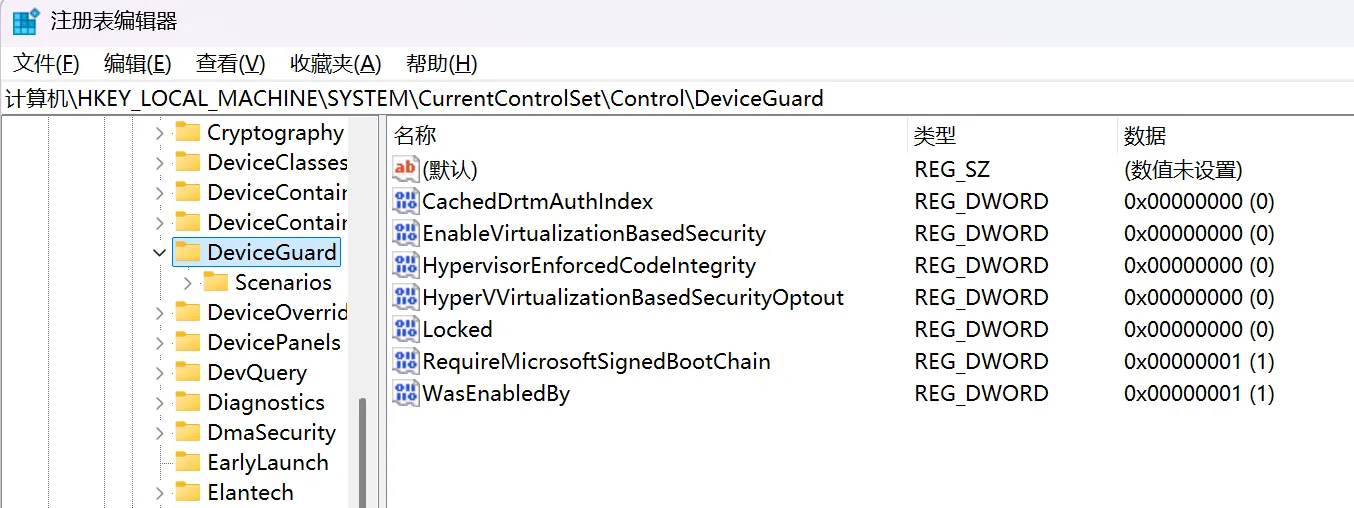Collapse the DeviceGuard tree node
The width and height of the screenshot is (1354, 508).
pos(159,252)
